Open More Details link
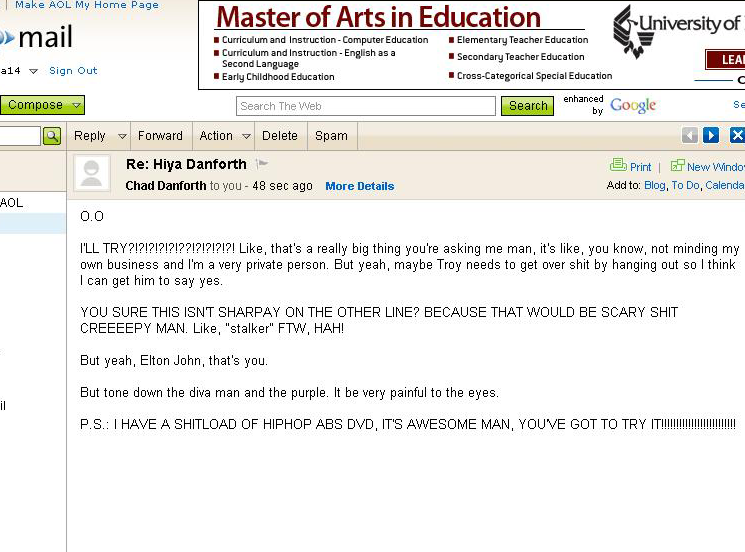 [360, 186]
